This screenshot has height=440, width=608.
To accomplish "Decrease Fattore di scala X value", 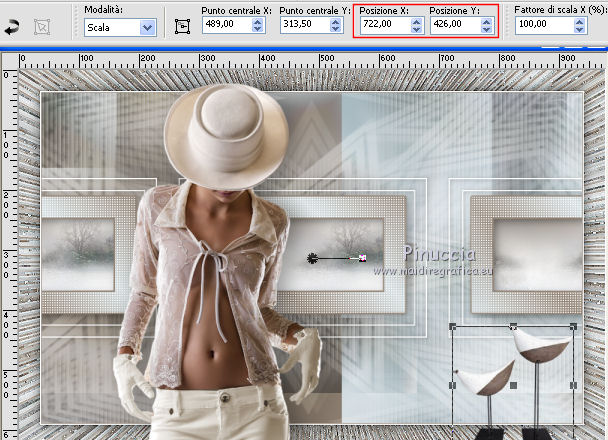I will 580,29.
